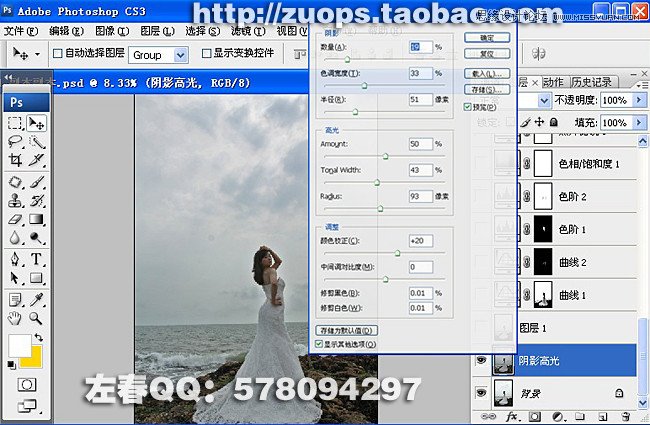Select the Magic Wand tool
The width and height of the screenshot is (650, 425).
tap(36, 141)
